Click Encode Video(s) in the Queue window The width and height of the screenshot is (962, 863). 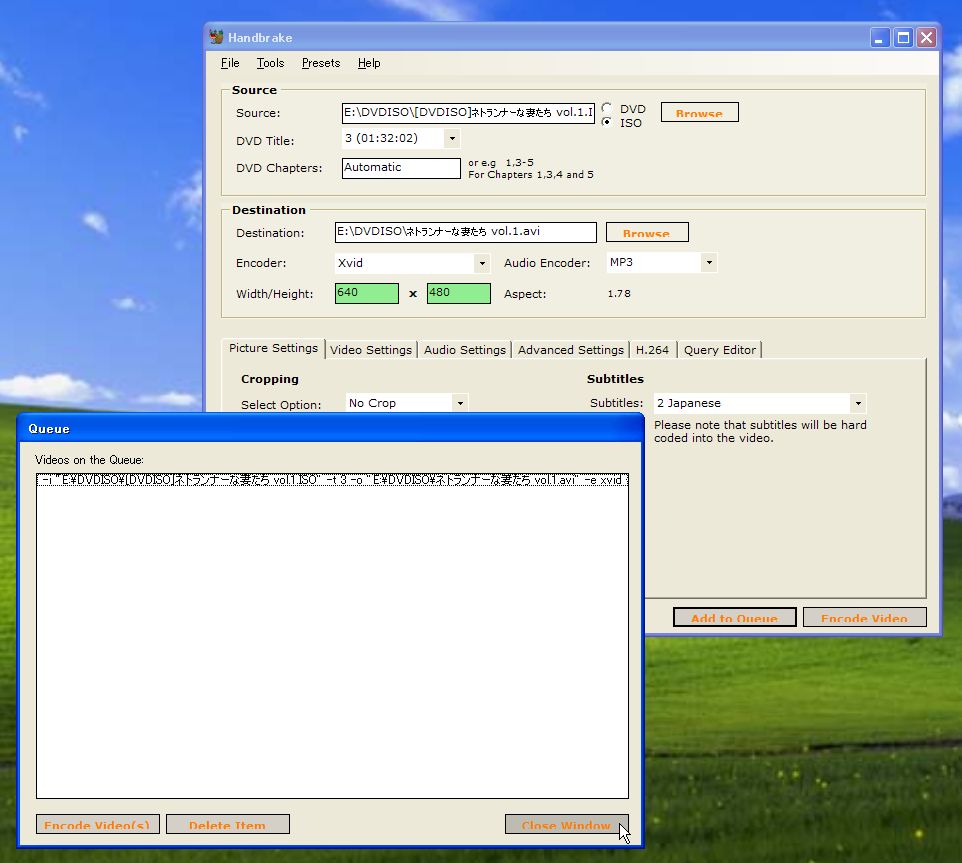point(98,824)
